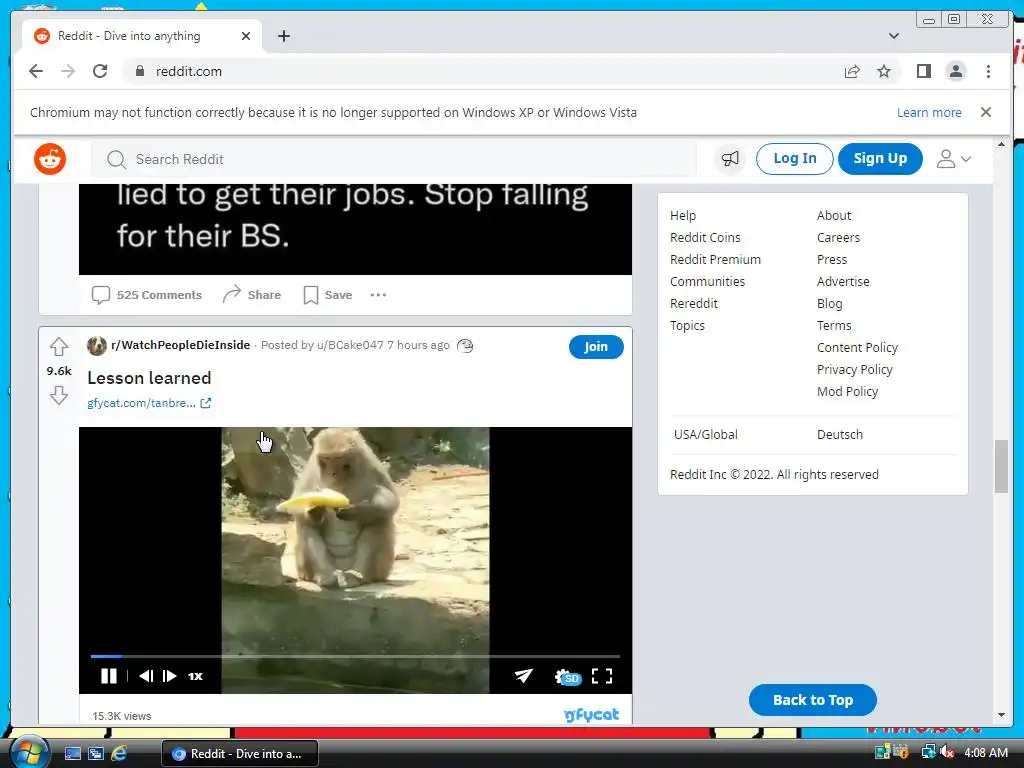1024x768 pixels.
Task: Dismiss the Chromium warning infobar
Action: pos(985,112)
